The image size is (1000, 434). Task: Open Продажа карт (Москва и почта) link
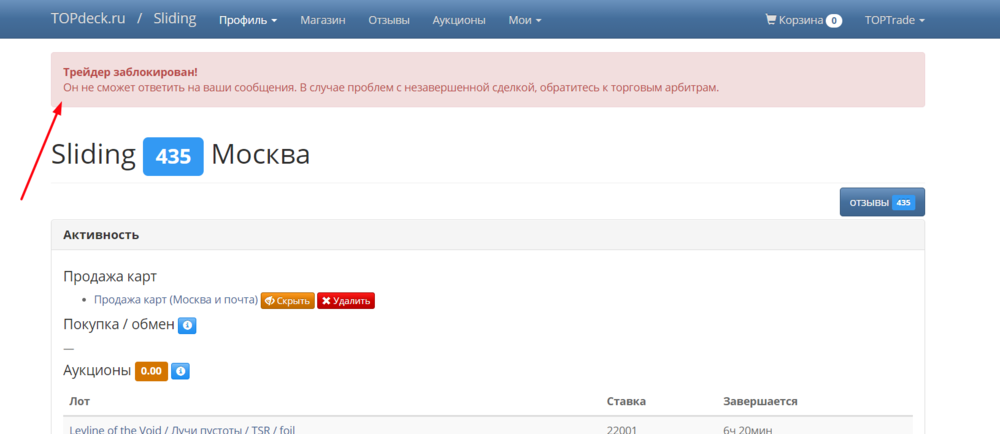(x=176, y=300)
